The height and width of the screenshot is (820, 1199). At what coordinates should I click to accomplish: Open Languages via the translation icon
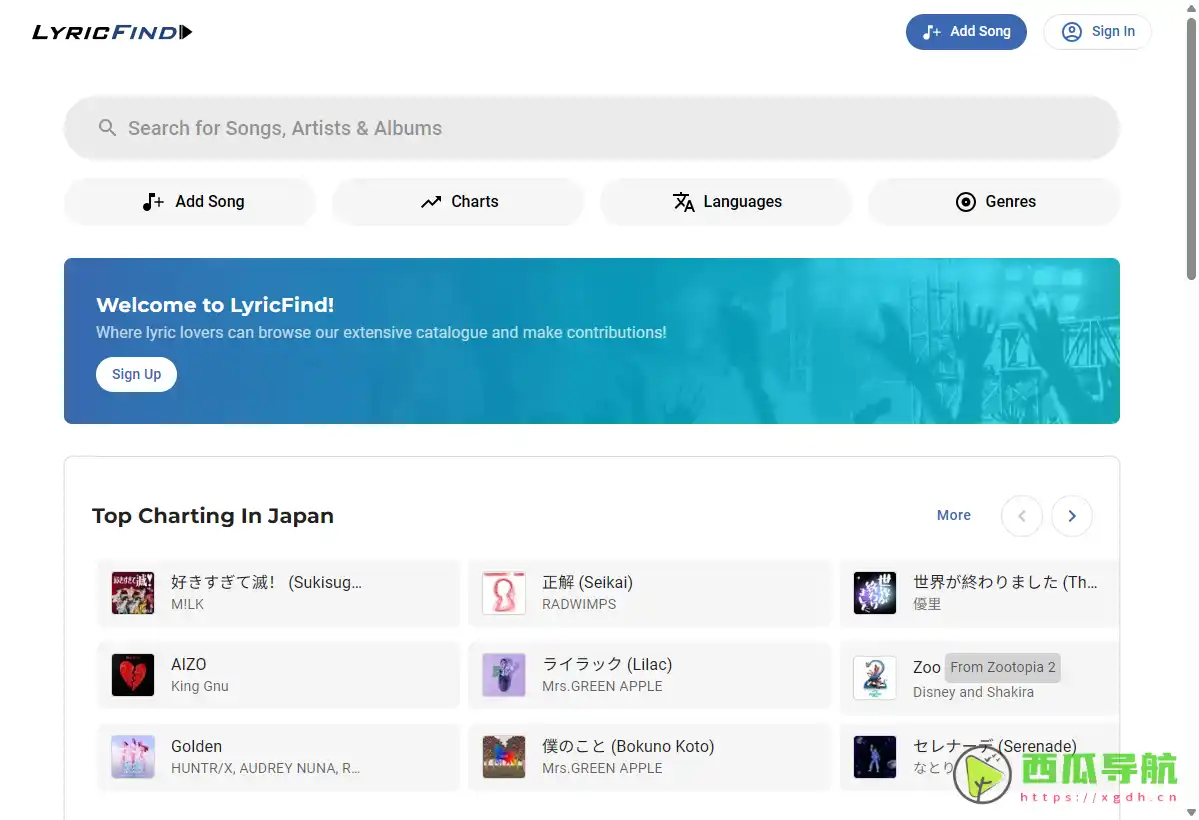tap(685, 202)
